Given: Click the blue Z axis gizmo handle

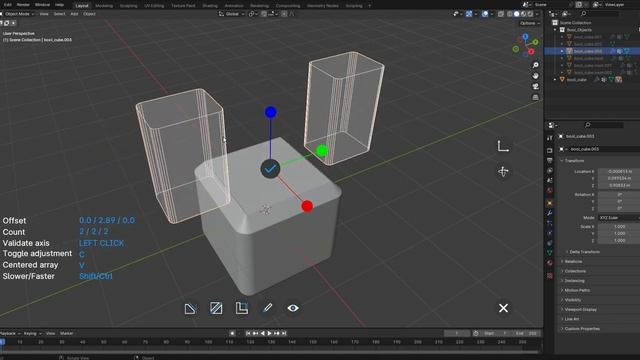Looking at the screenshot, I should 271,112.
